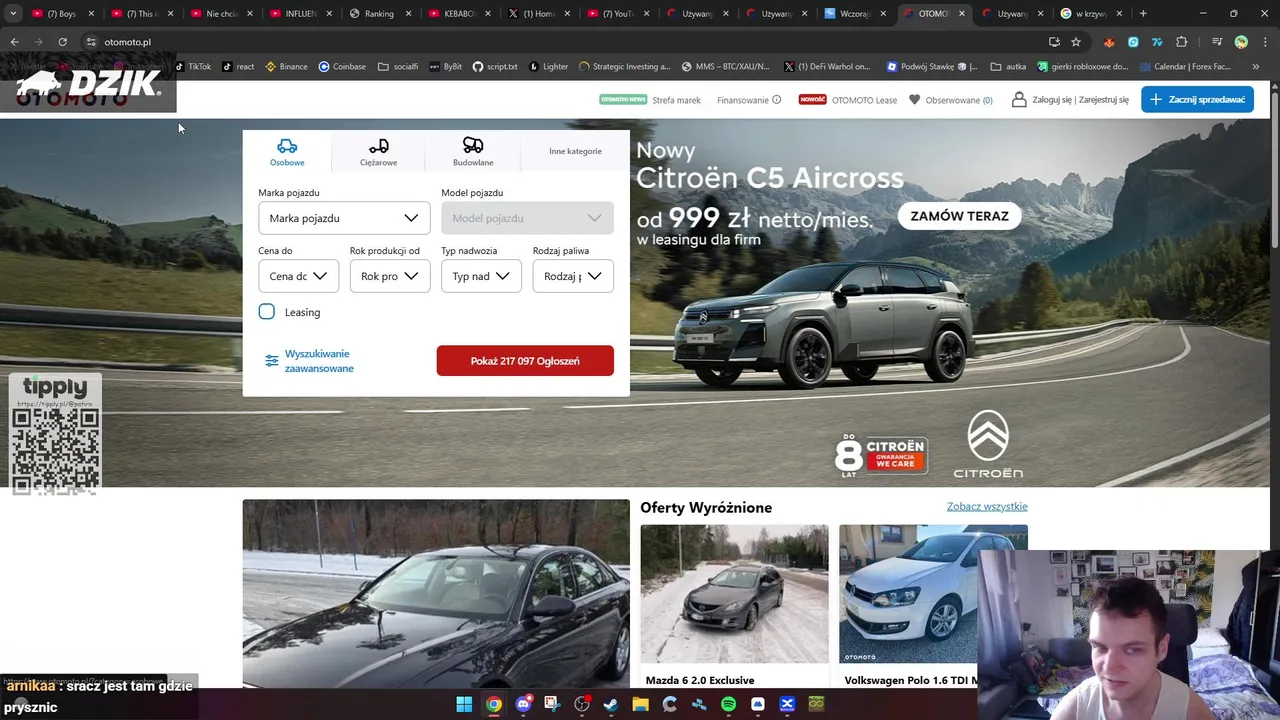
Task: Open the Inne kategorie tab
Action: click(x=575, y=151)
